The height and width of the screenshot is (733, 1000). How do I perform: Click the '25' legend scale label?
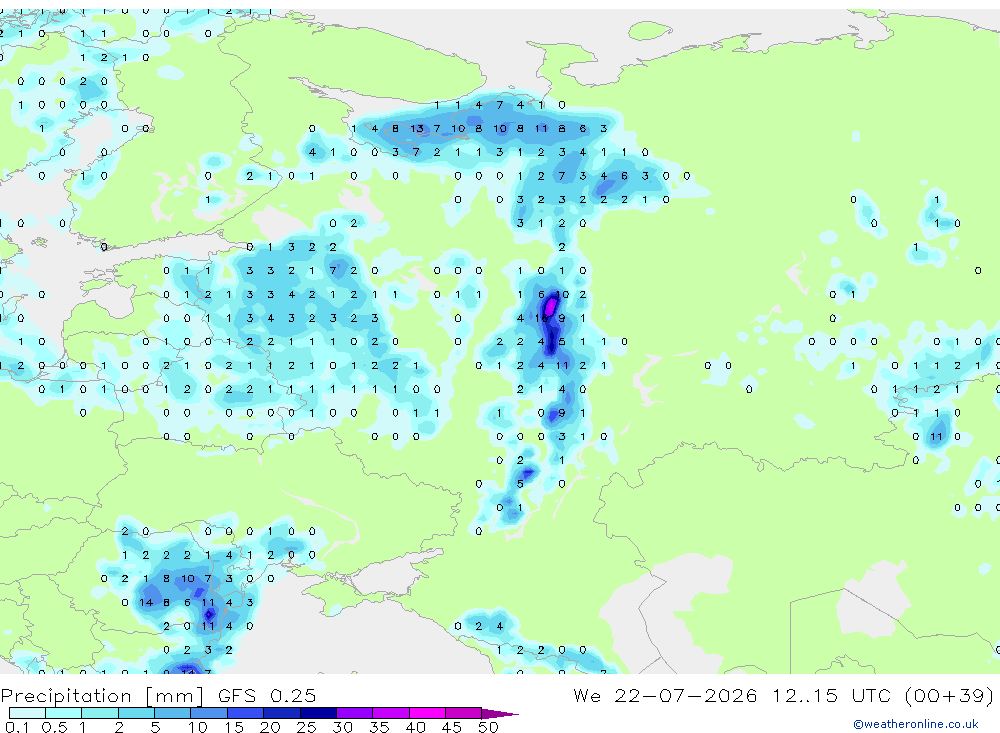click(306, 727)
